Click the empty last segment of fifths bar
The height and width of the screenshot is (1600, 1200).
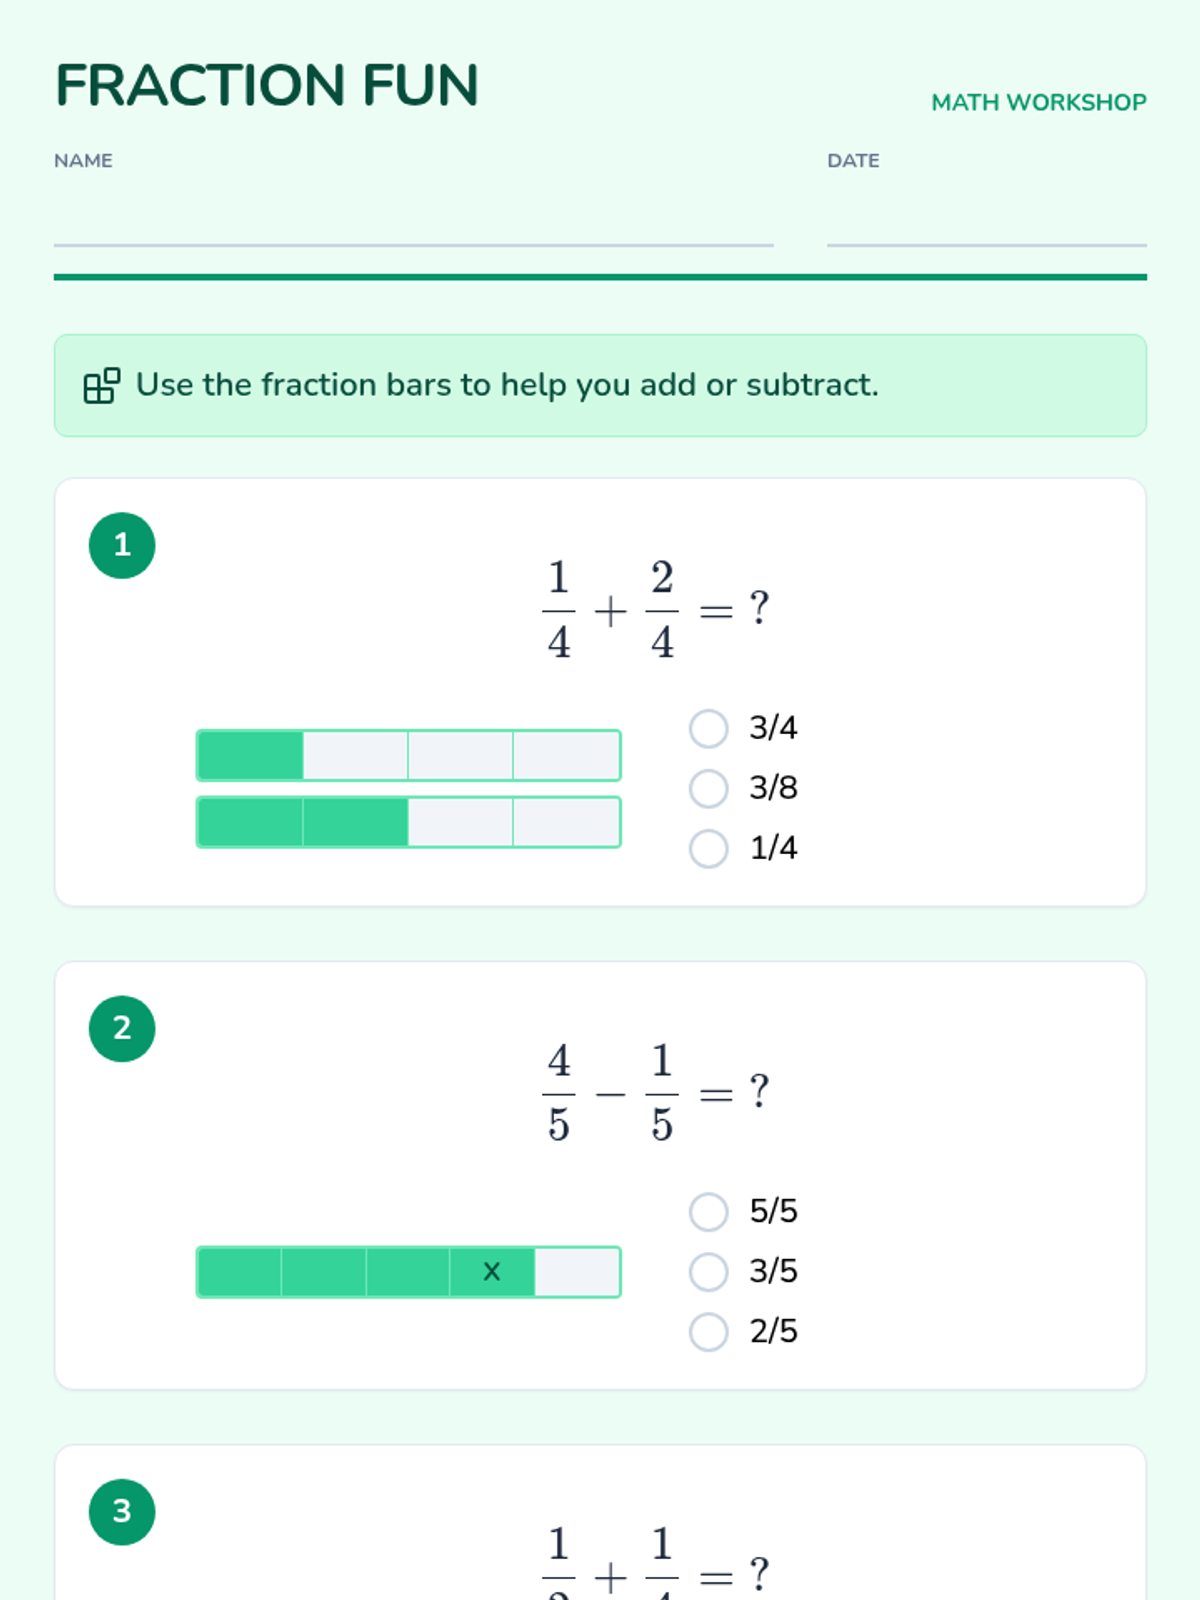tap(577, 1272)
